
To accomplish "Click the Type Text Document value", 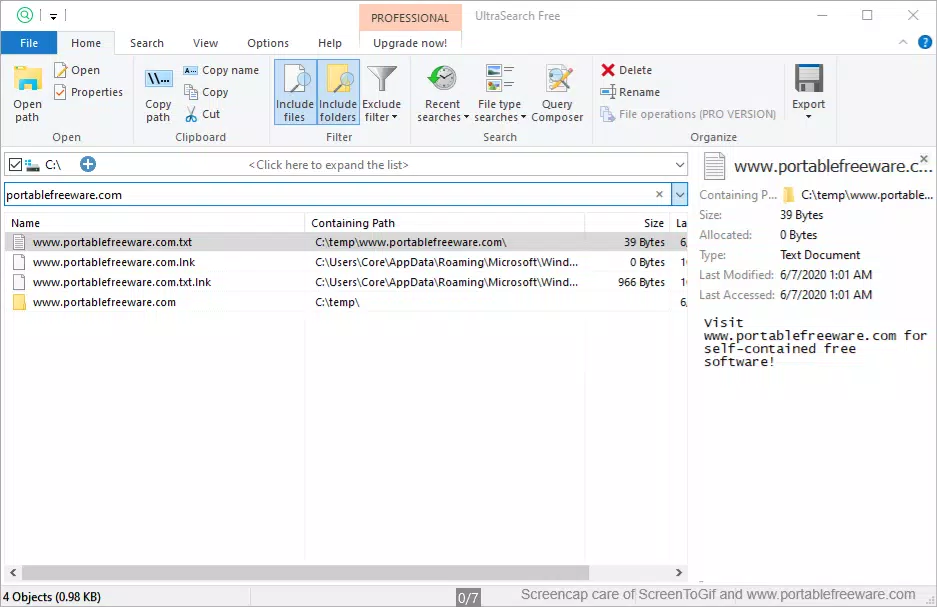I will coord(820,255).
